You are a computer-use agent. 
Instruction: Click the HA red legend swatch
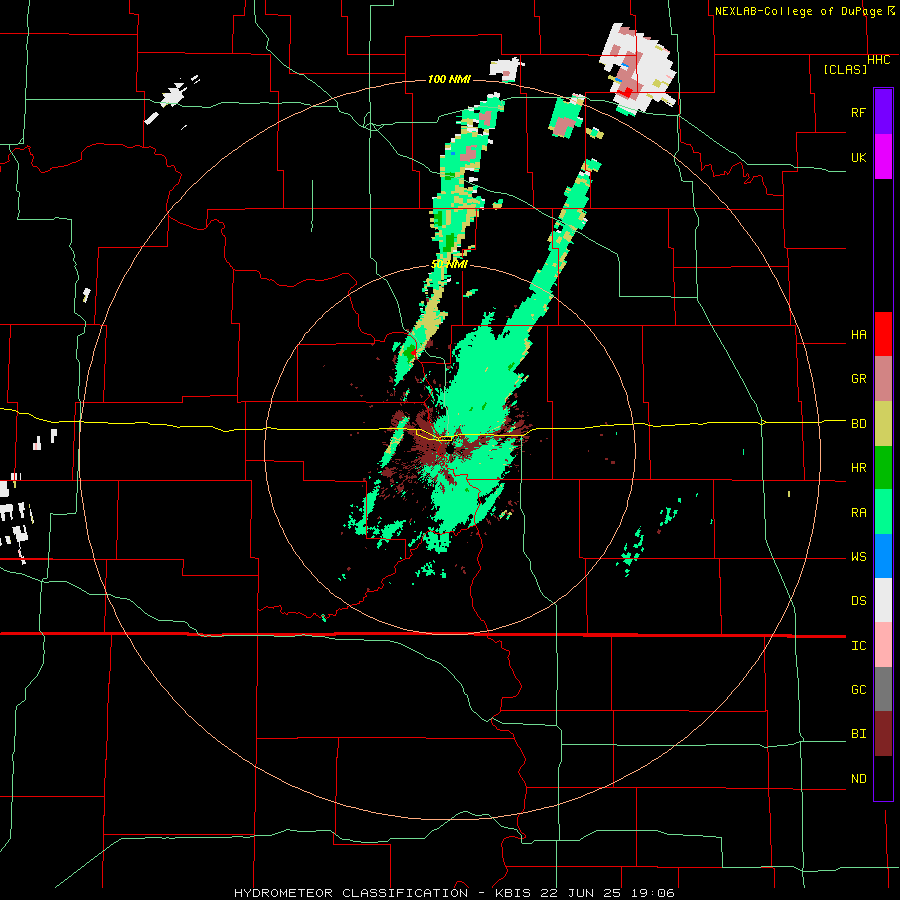[x=883, y=334]
